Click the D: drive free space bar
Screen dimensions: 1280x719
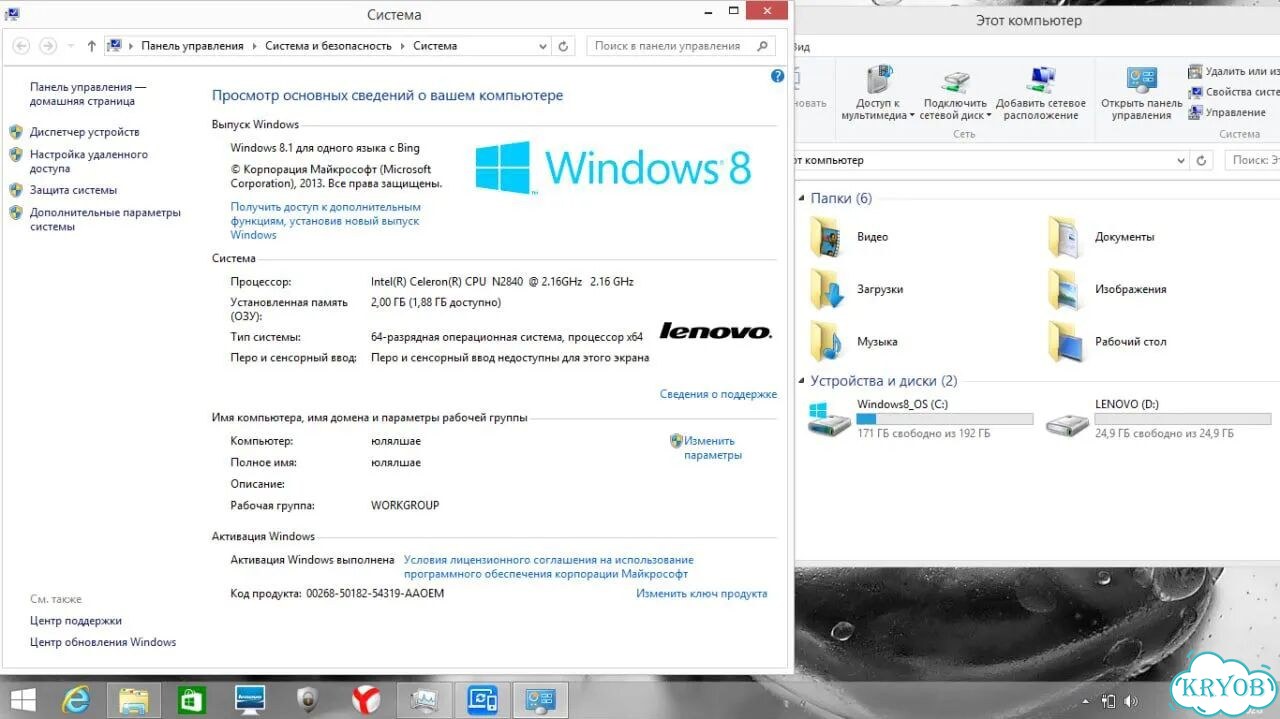pyautogui.click(x=1183, y=419)
